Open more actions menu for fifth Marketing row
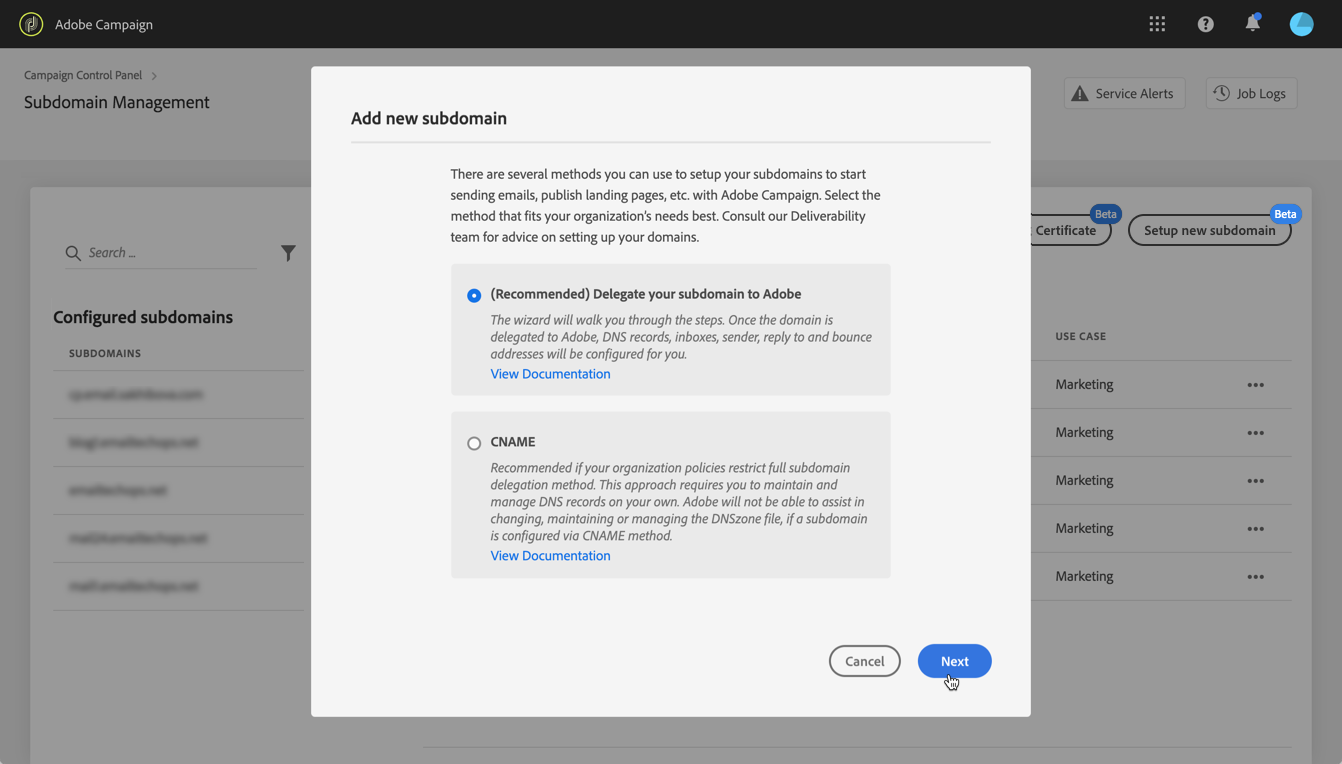 coord(1255,577)
